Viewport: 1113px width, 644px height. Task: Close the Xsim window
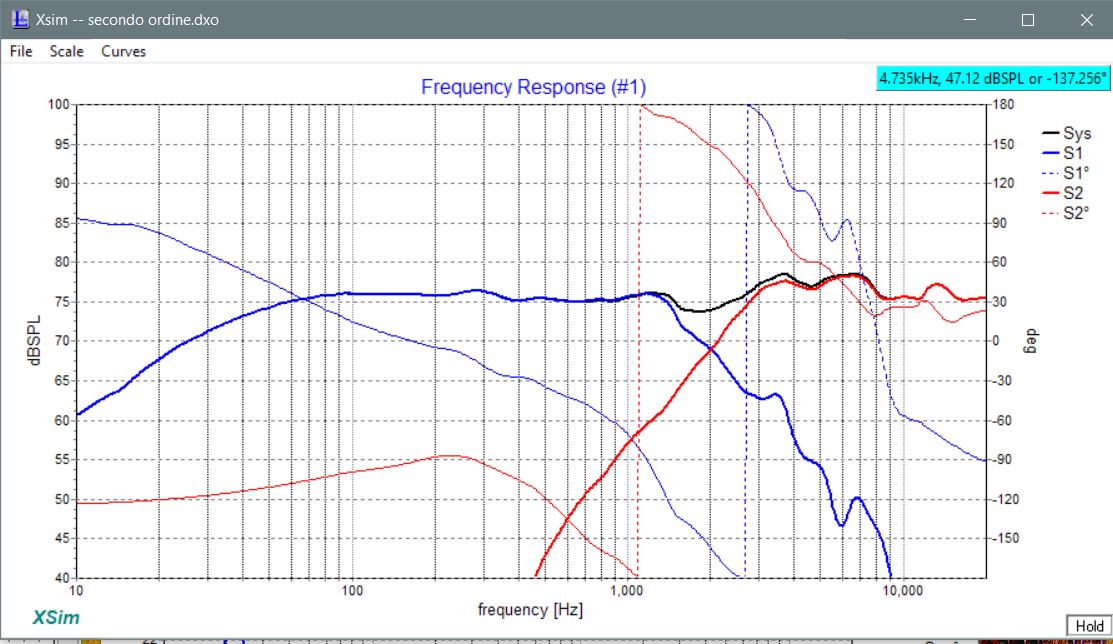click(x=1086, y=20)
